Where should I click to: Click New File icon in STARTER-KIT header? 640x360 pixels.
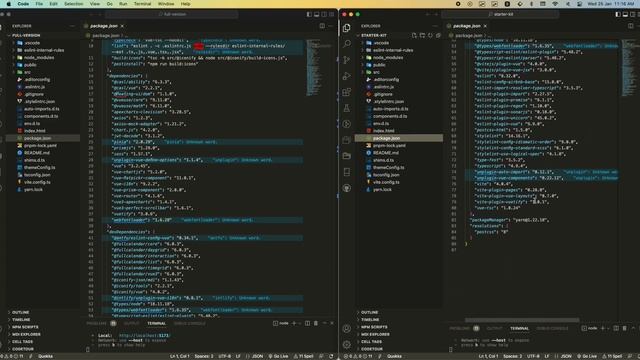(414, 36)
